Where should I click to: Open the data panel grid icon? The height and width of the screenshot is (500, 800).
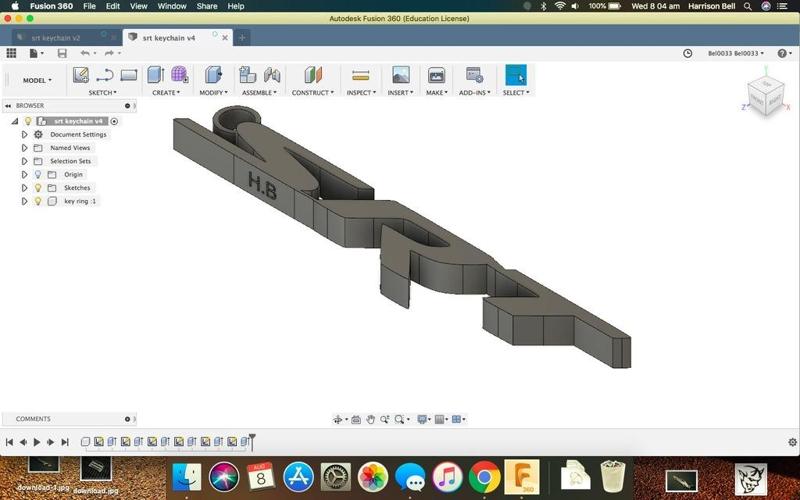point(11,53)
